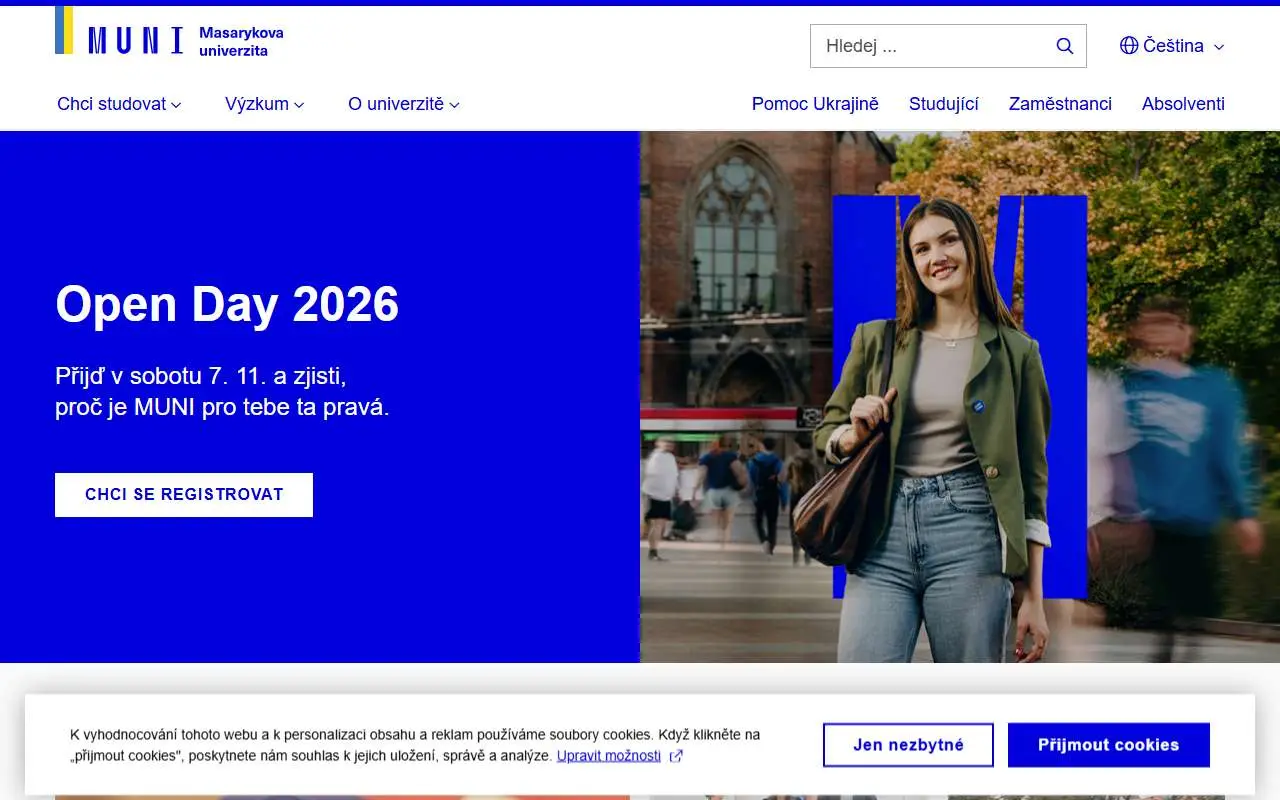This screenshot has height=800, width=1280.
Task: Click the MUNI Masarykova univerzita logo
Action: click(x=170, y=38)
